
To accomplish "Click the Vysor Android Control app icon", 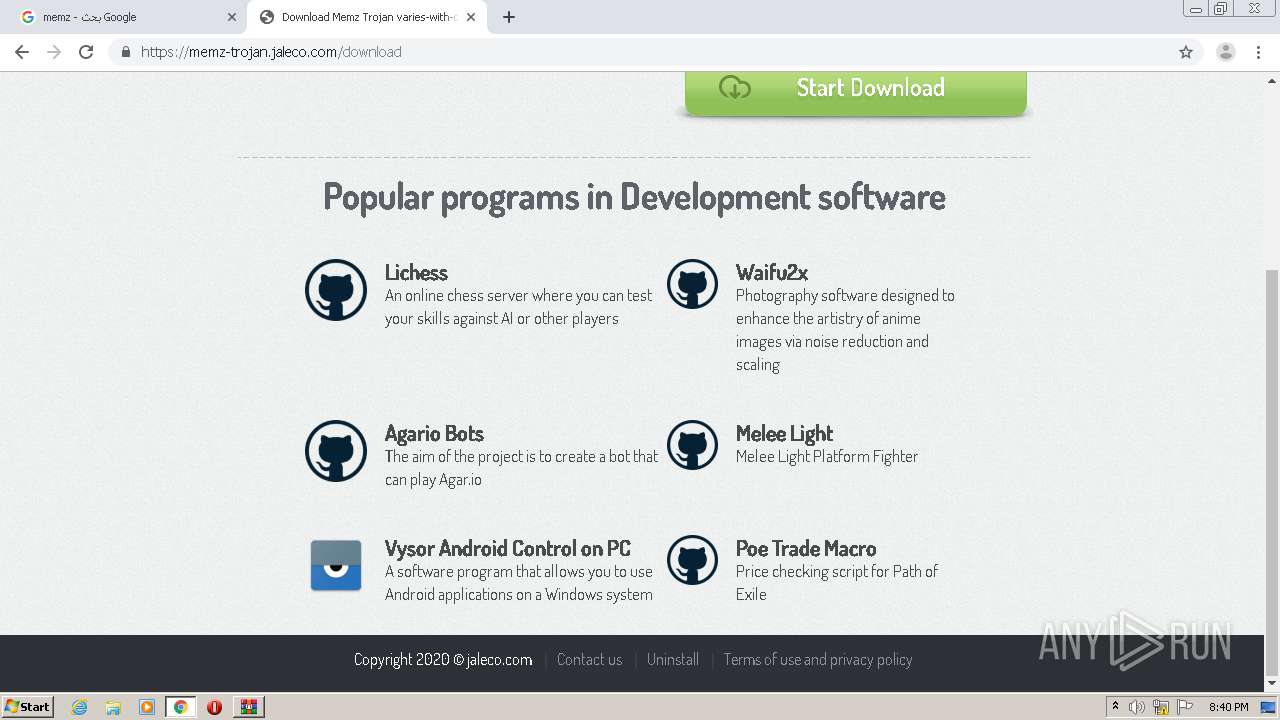I will tap(336, 565).
